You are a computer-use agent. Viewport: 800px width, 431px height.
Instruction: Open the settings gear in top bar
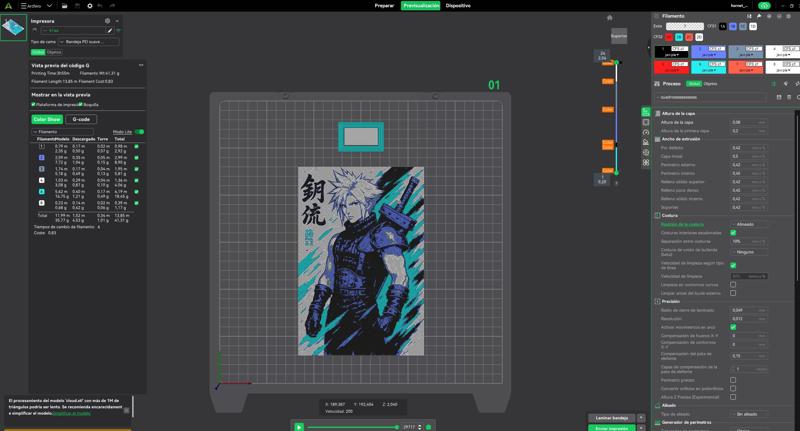point(90,6)
